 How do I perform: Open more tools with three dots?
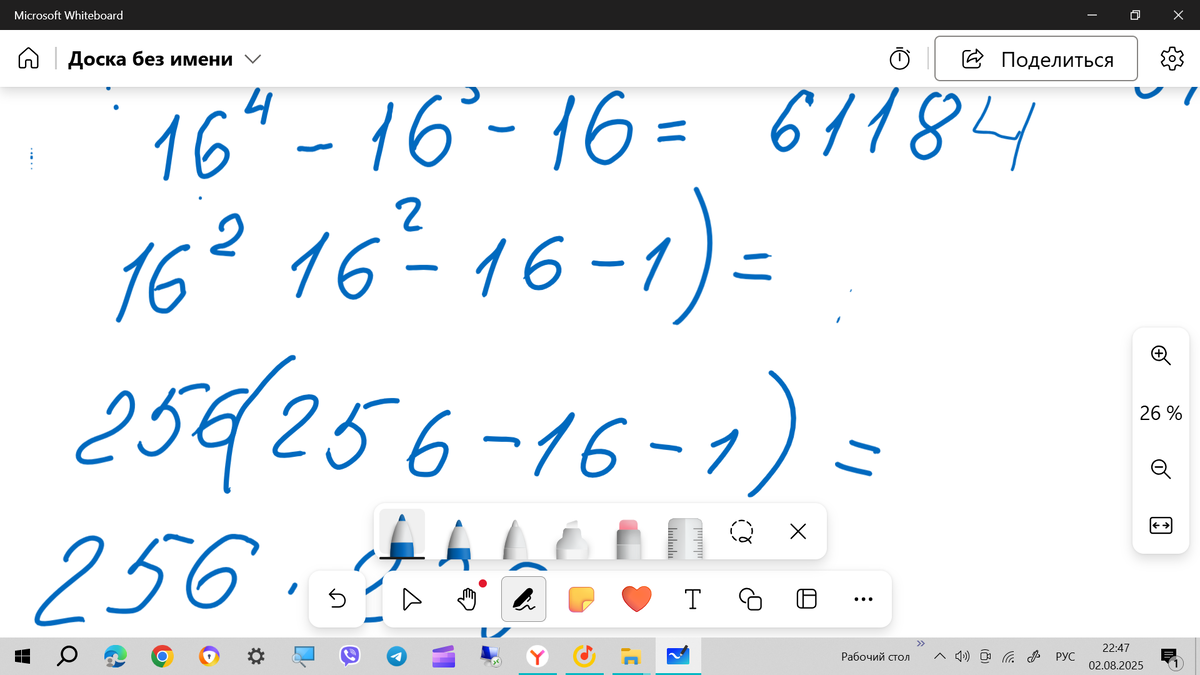[x=864, y=599]
